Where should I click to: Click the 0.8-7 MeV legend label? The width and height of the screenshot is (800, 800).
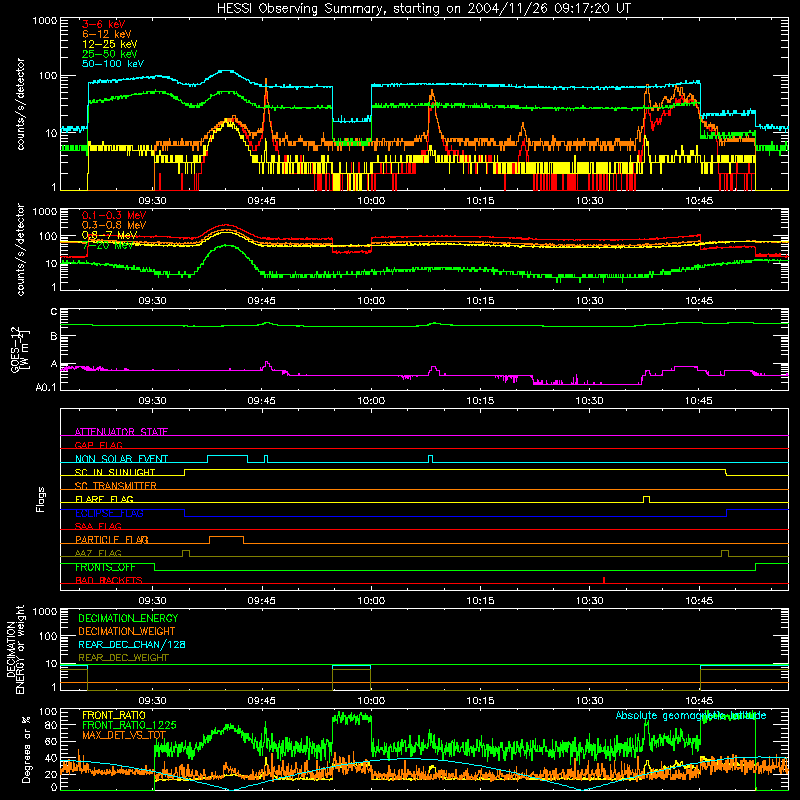[x=110, y=235]
